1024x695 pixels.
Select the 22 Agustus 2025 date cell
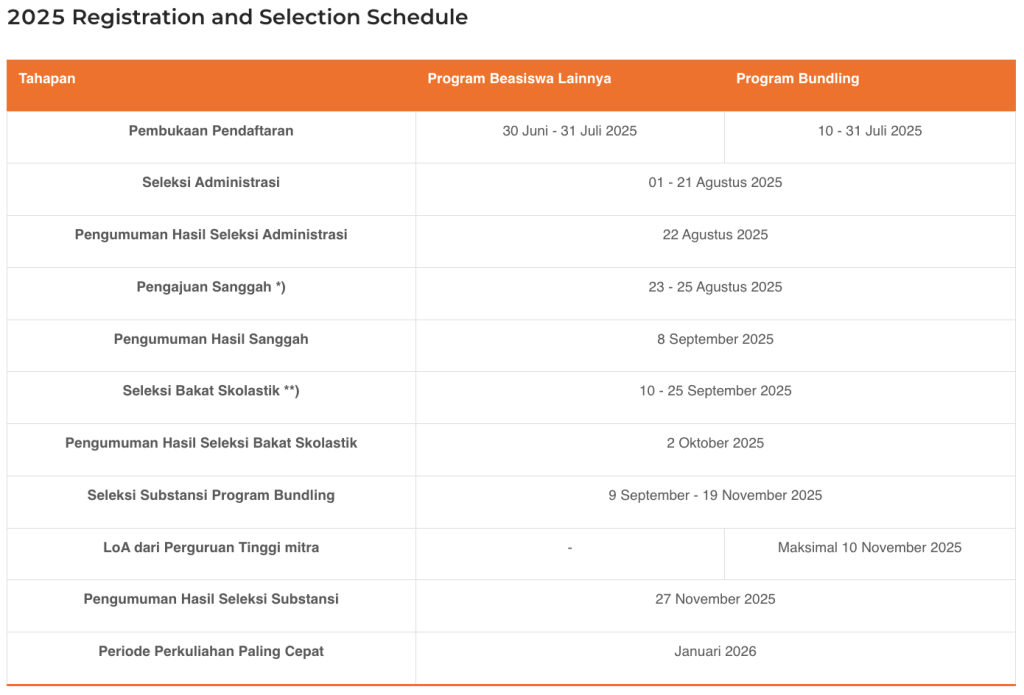pyautogui.click(x=715, y=234)
